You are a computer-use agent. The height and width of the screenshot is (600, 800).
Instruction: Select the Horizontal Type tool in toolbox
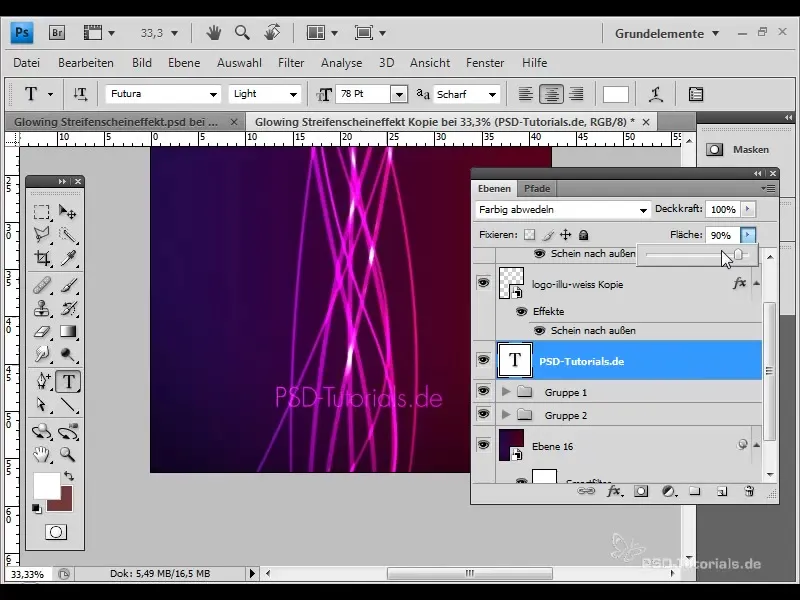[x=68, y=381]
